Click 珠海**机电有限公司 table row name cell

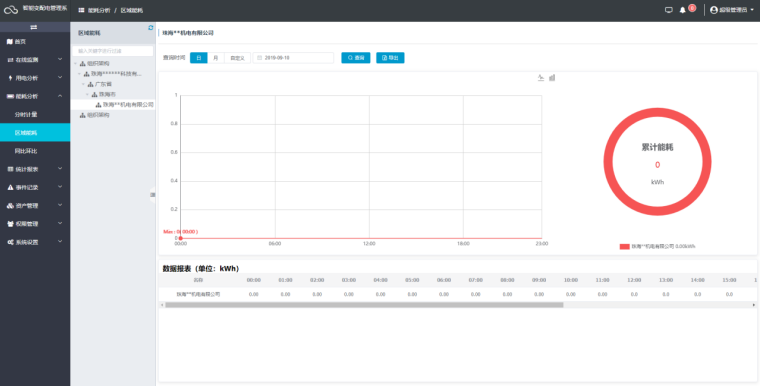198,294
